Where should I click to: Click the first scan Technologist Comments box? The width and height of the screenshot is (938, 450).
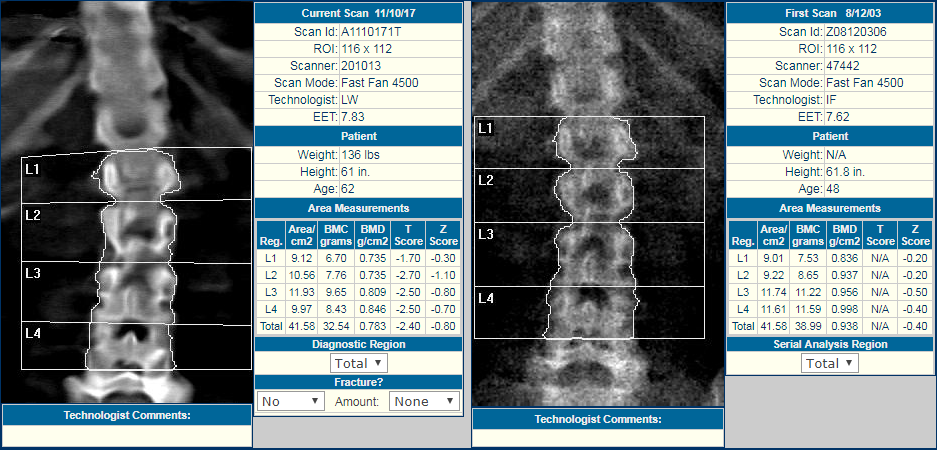click(x=597, y=436)
